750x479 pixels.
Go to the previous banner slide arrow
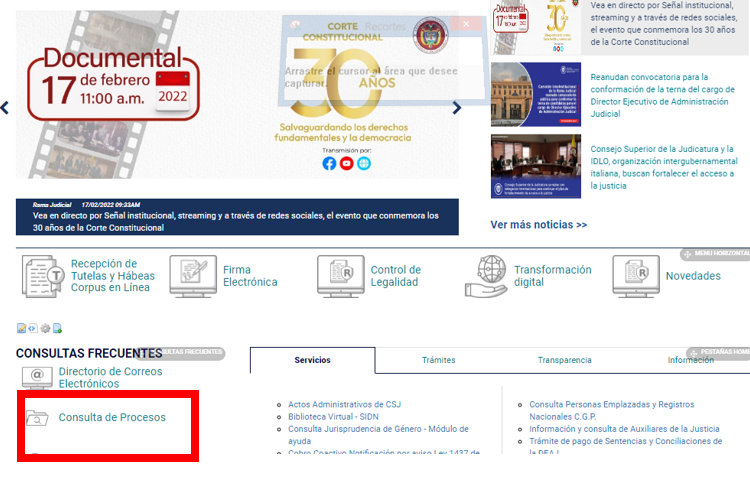click(5, 108)
